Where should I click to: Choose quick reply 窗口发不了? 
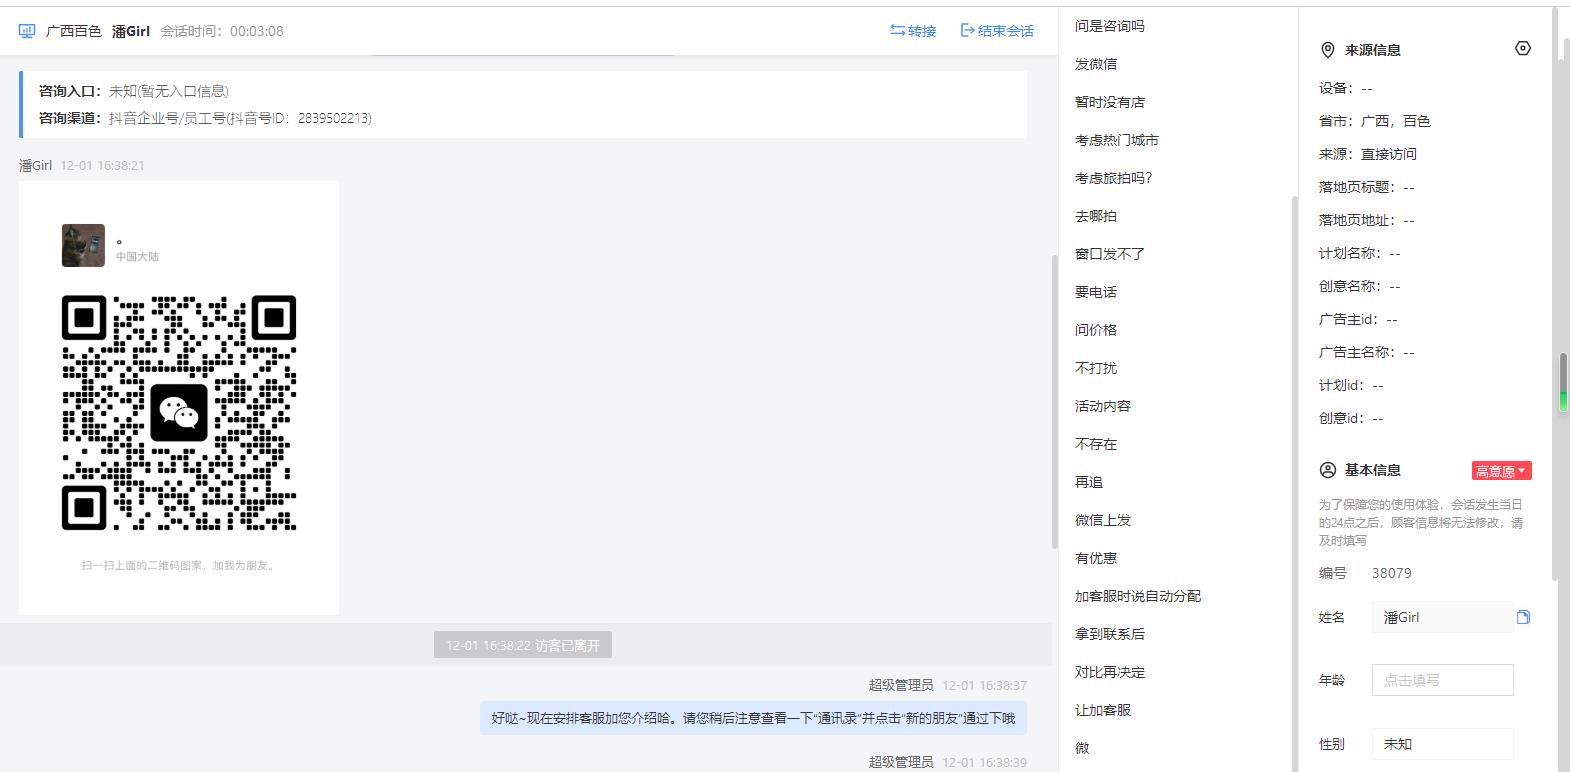pyautogui.click(x=1110, y=254)
